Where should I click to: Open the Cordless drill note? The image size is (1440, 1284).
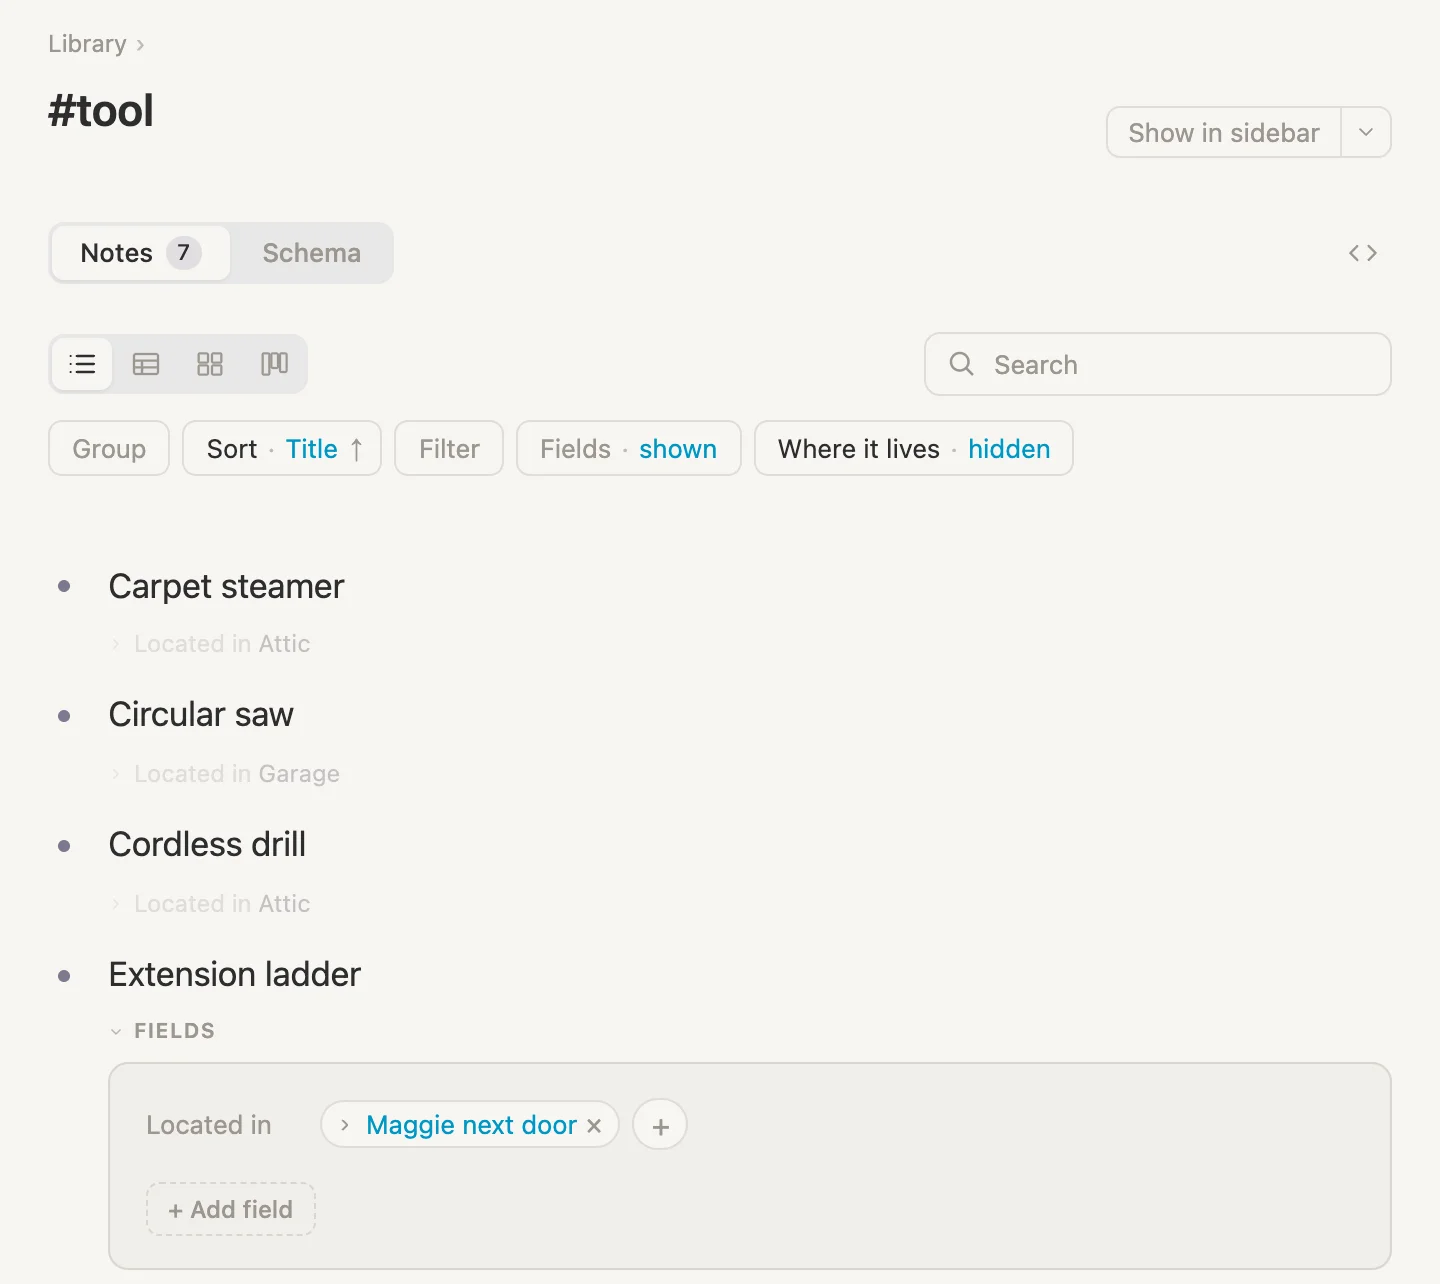pyautogui.click(x=207, y=844)
